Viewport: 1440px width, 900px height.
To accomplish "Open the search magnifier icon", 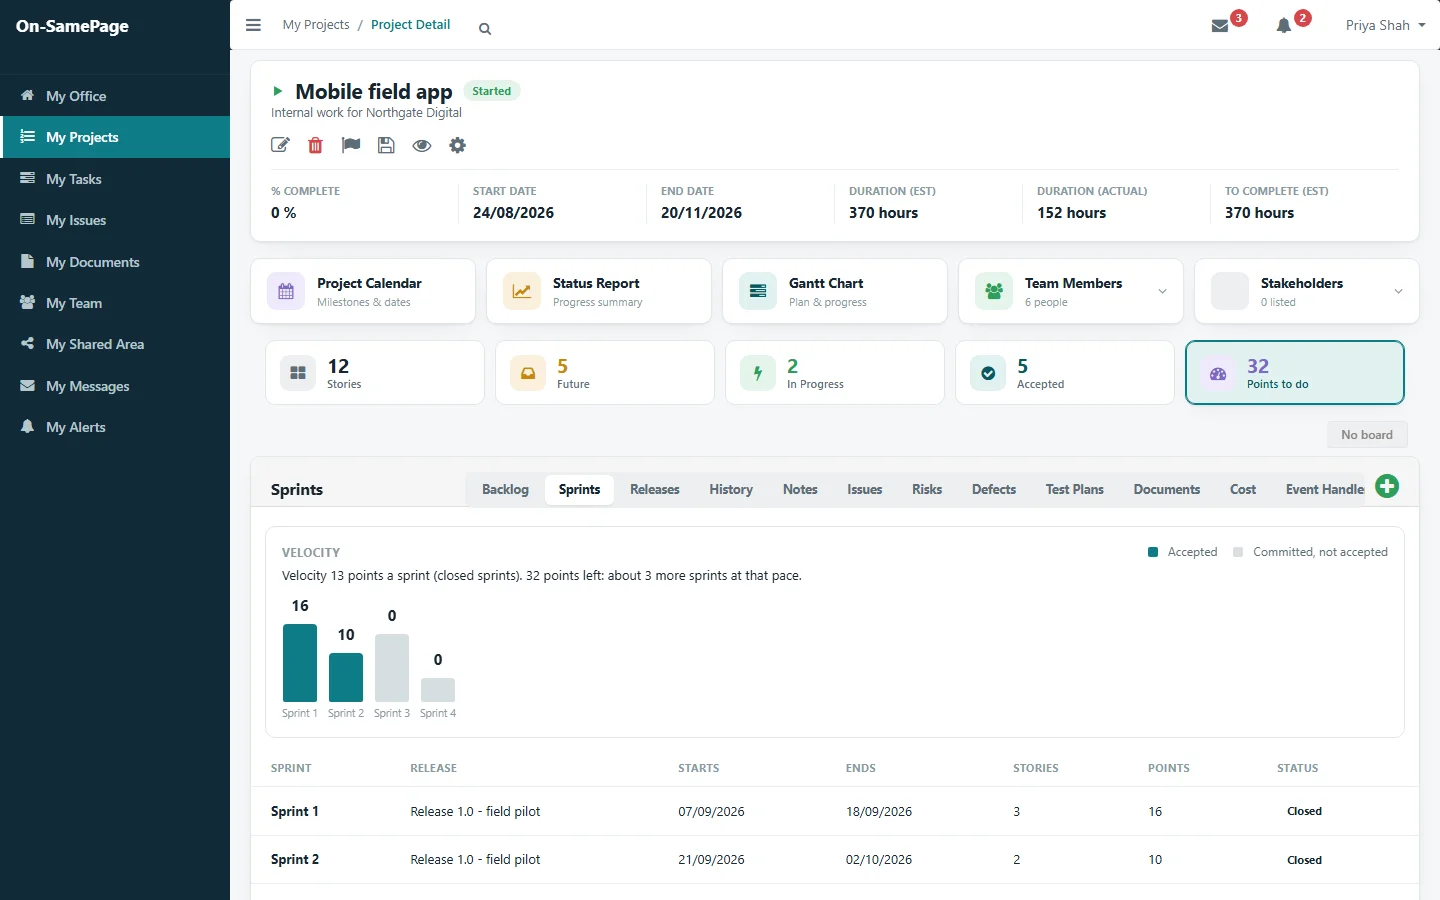I will (x=485, y=29).
